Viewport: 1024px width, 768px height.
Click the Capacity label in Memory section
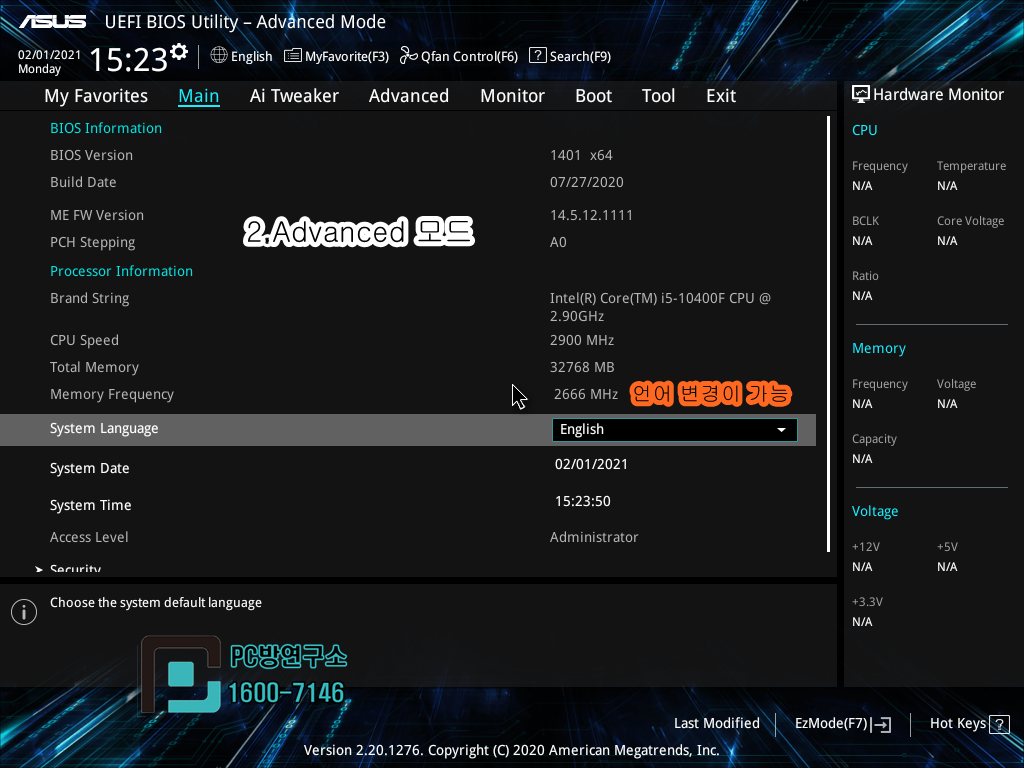click(874, 439)
